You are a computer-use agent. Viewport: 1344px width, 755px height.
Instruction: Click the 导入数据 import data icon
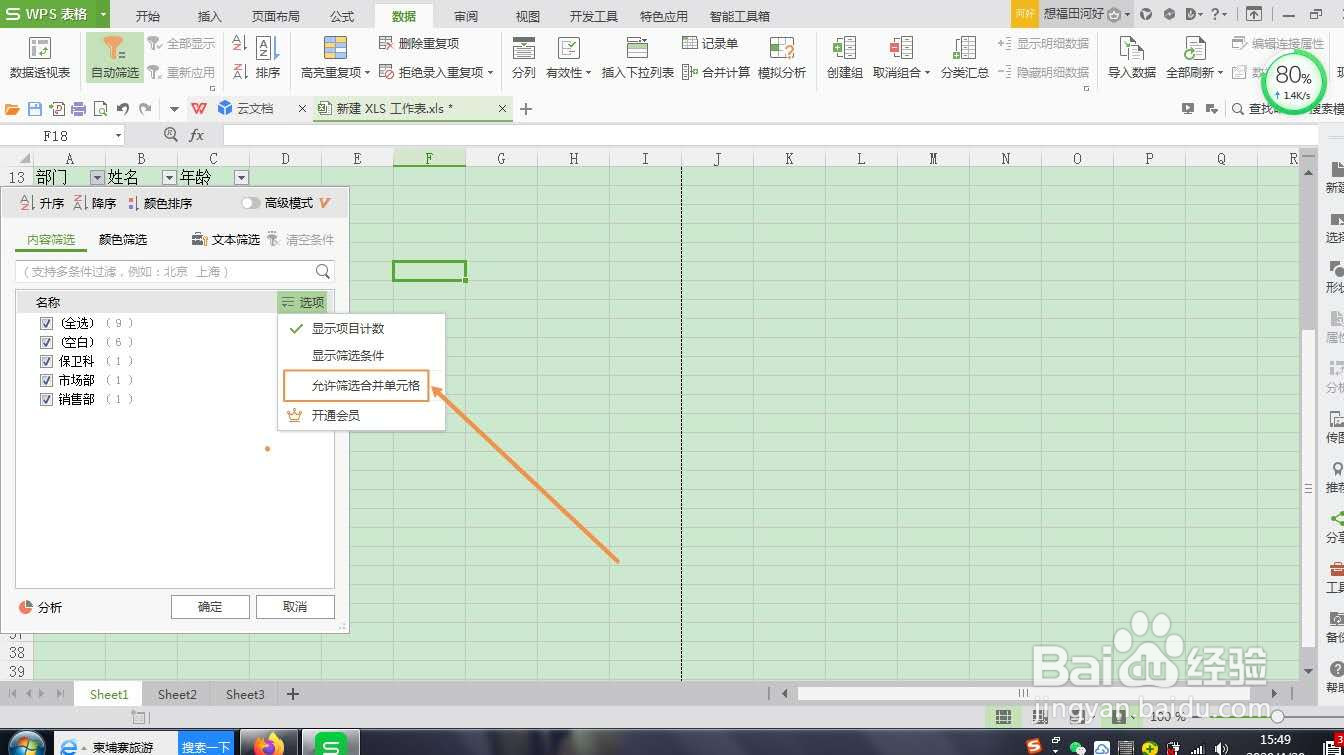click(x=1130, y=55)
